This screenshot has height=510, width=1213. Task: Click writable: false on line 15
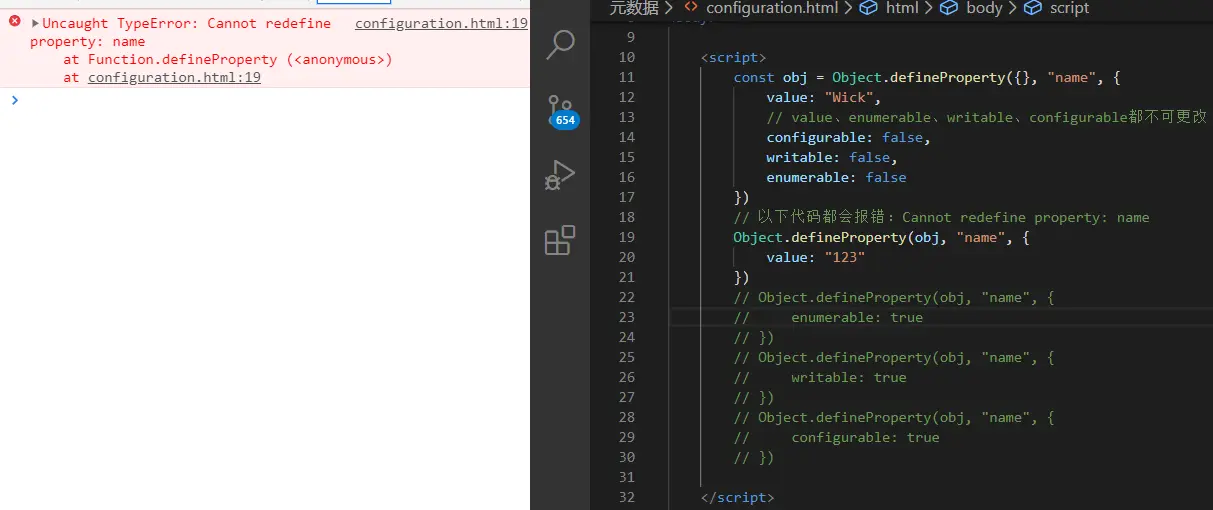[832, 157]
